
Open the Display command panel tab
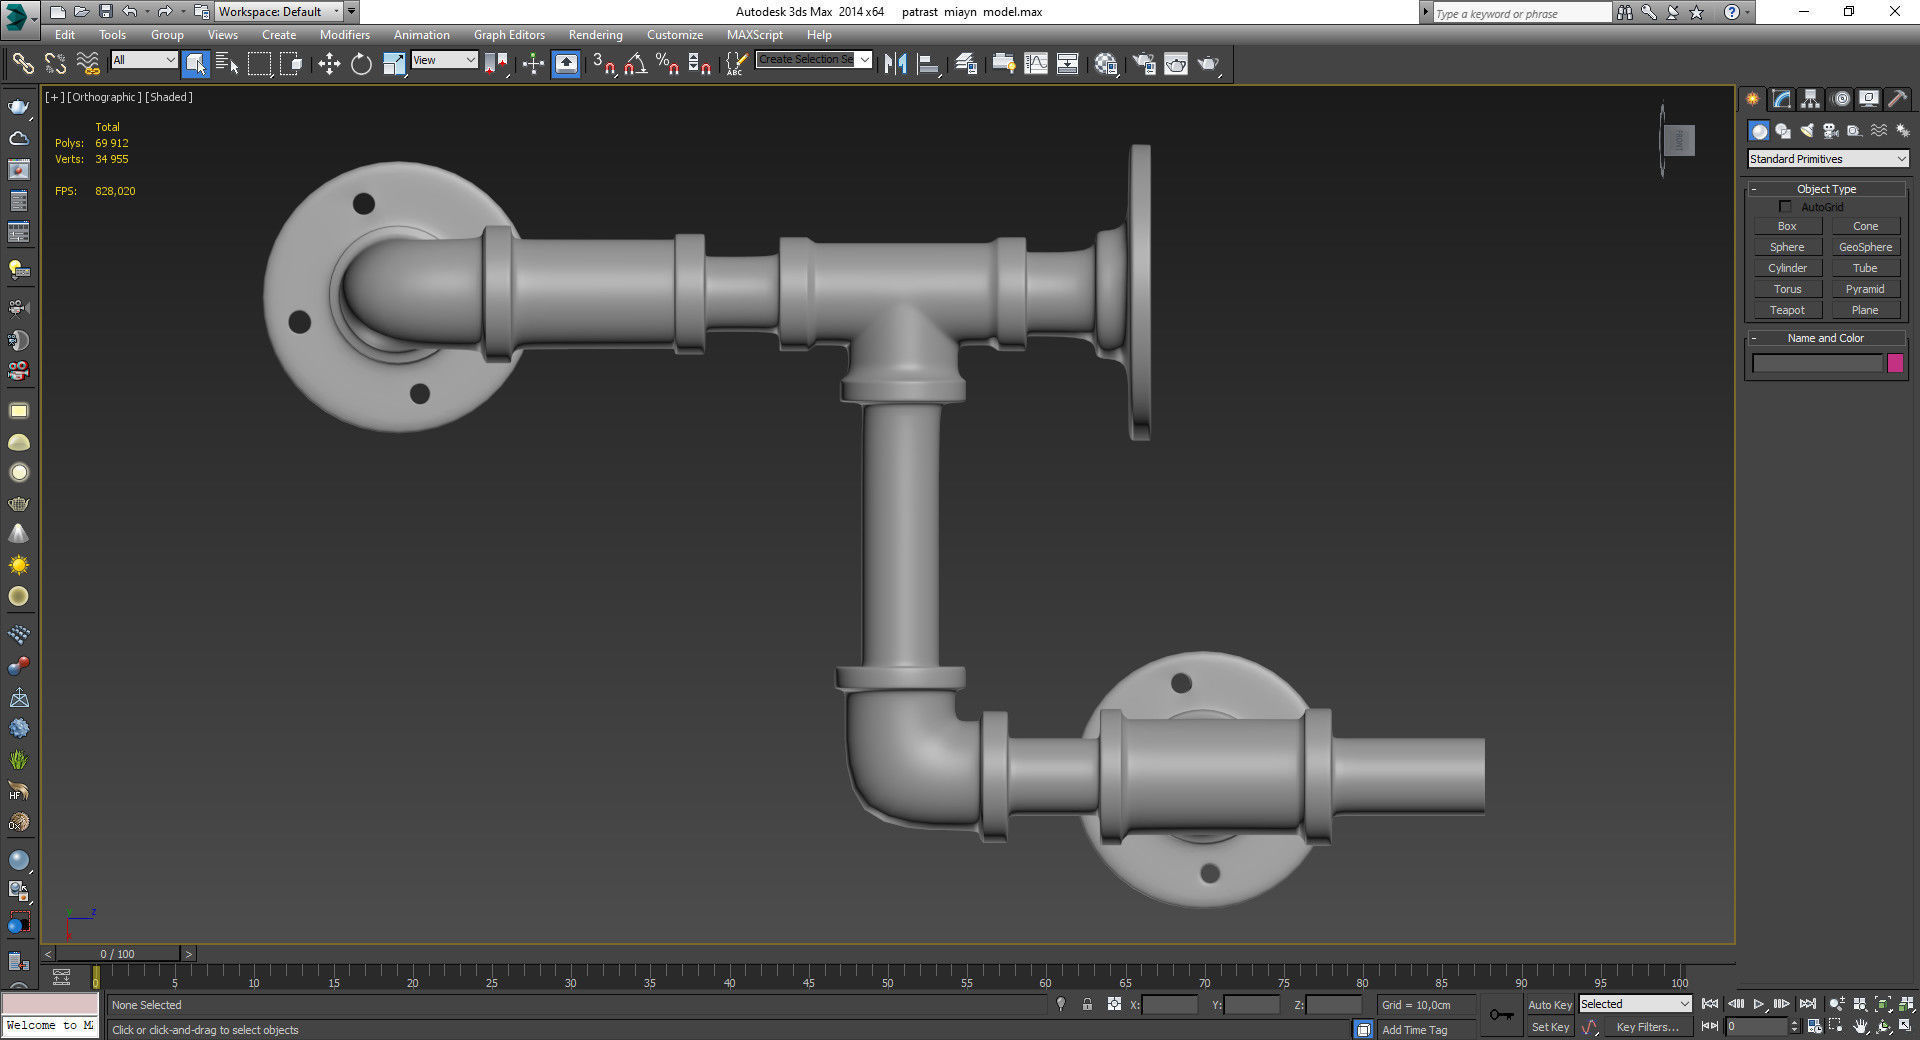point(1869,99)
